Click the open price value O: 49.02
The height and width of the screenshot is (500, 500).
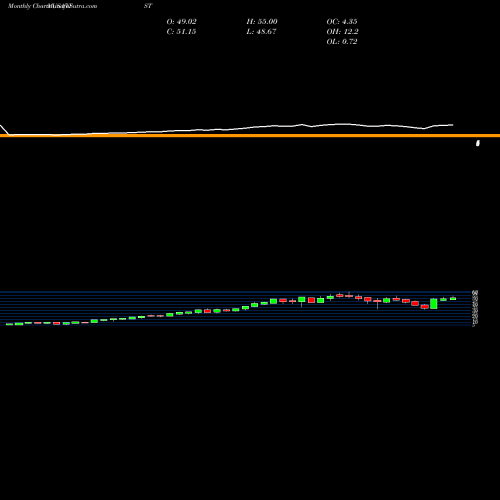[x=181, y=22]
